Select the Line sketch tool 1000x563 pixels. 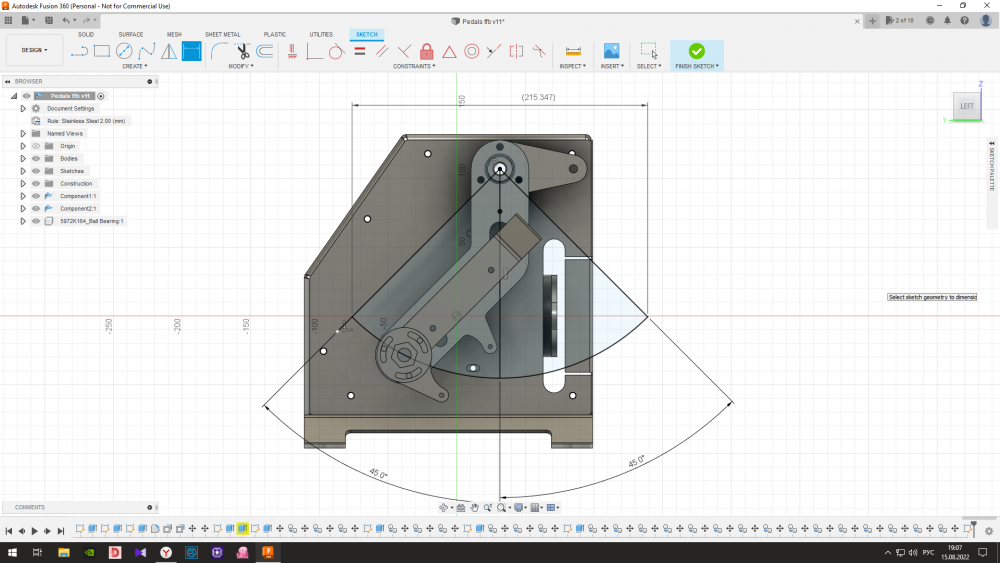(80, 51)
